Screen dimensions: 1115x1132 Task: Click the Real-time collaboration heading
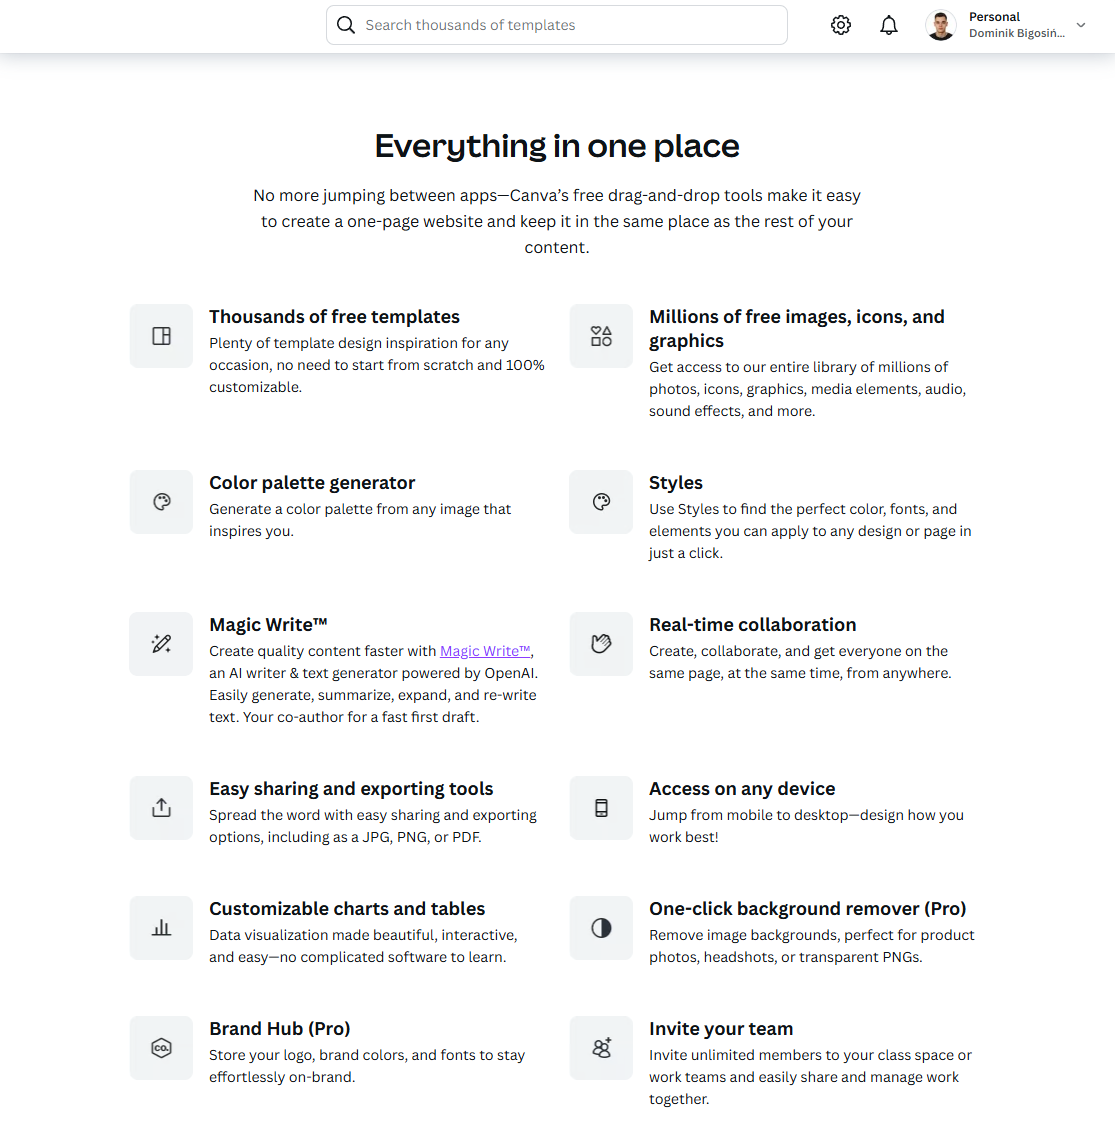[752, 625]
